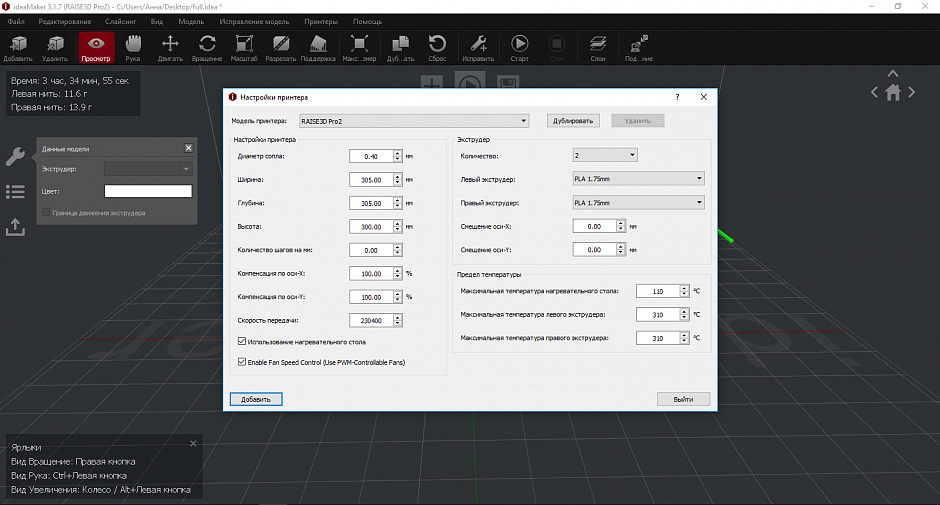Click the Диаметр сопла spinner arrows
Viewport: 940px width, 505px height.
click(397, 156)
